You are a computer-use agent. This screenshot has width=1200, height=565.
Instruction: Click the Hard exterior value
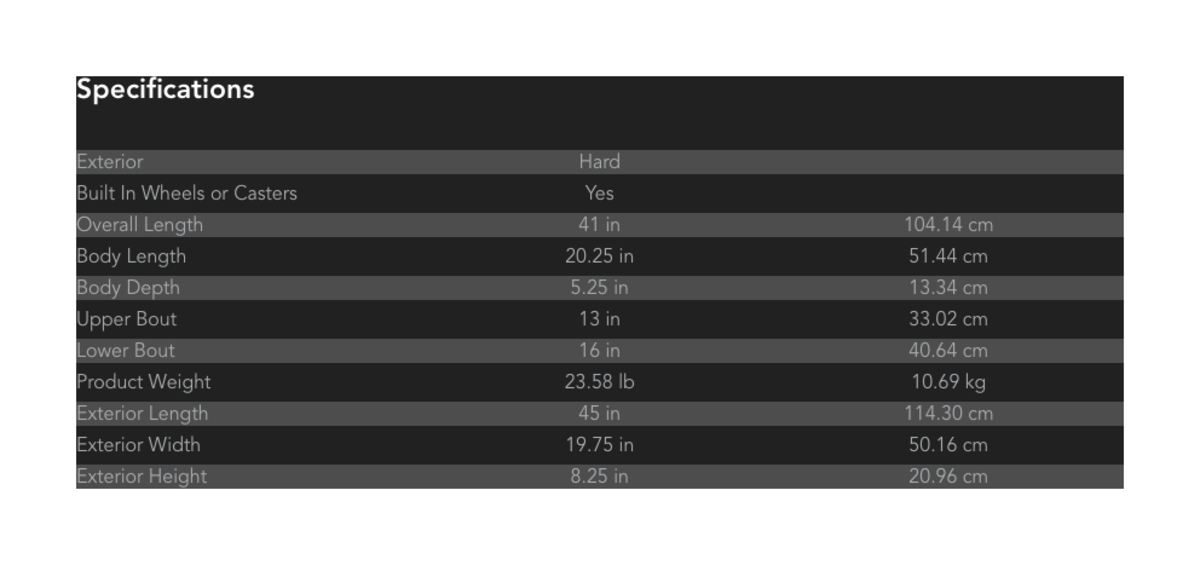pos(599,162)
